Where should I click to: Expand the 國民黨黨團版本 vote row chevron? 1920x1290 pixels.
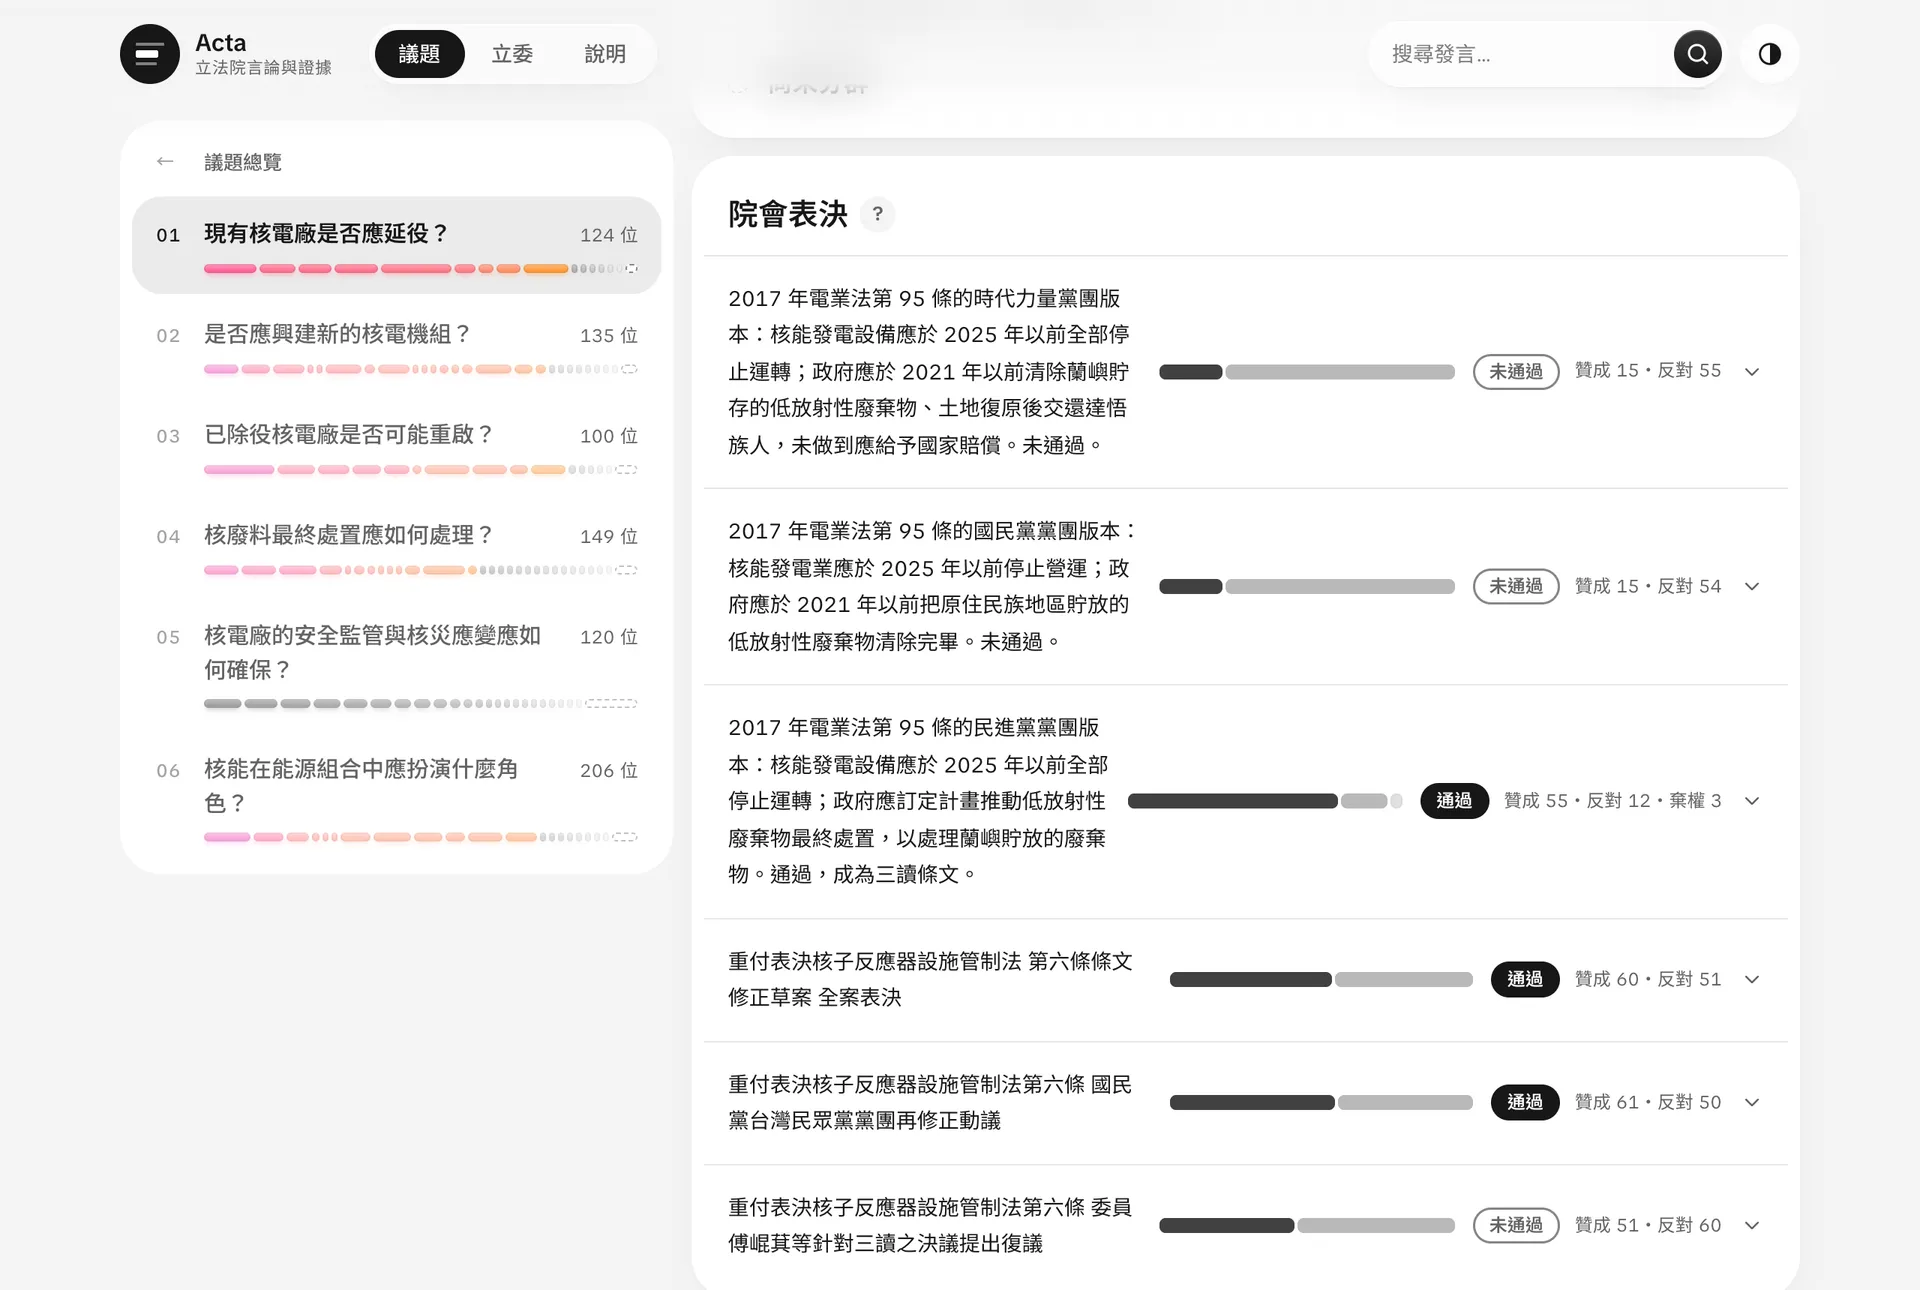(x=1752, y=587)
